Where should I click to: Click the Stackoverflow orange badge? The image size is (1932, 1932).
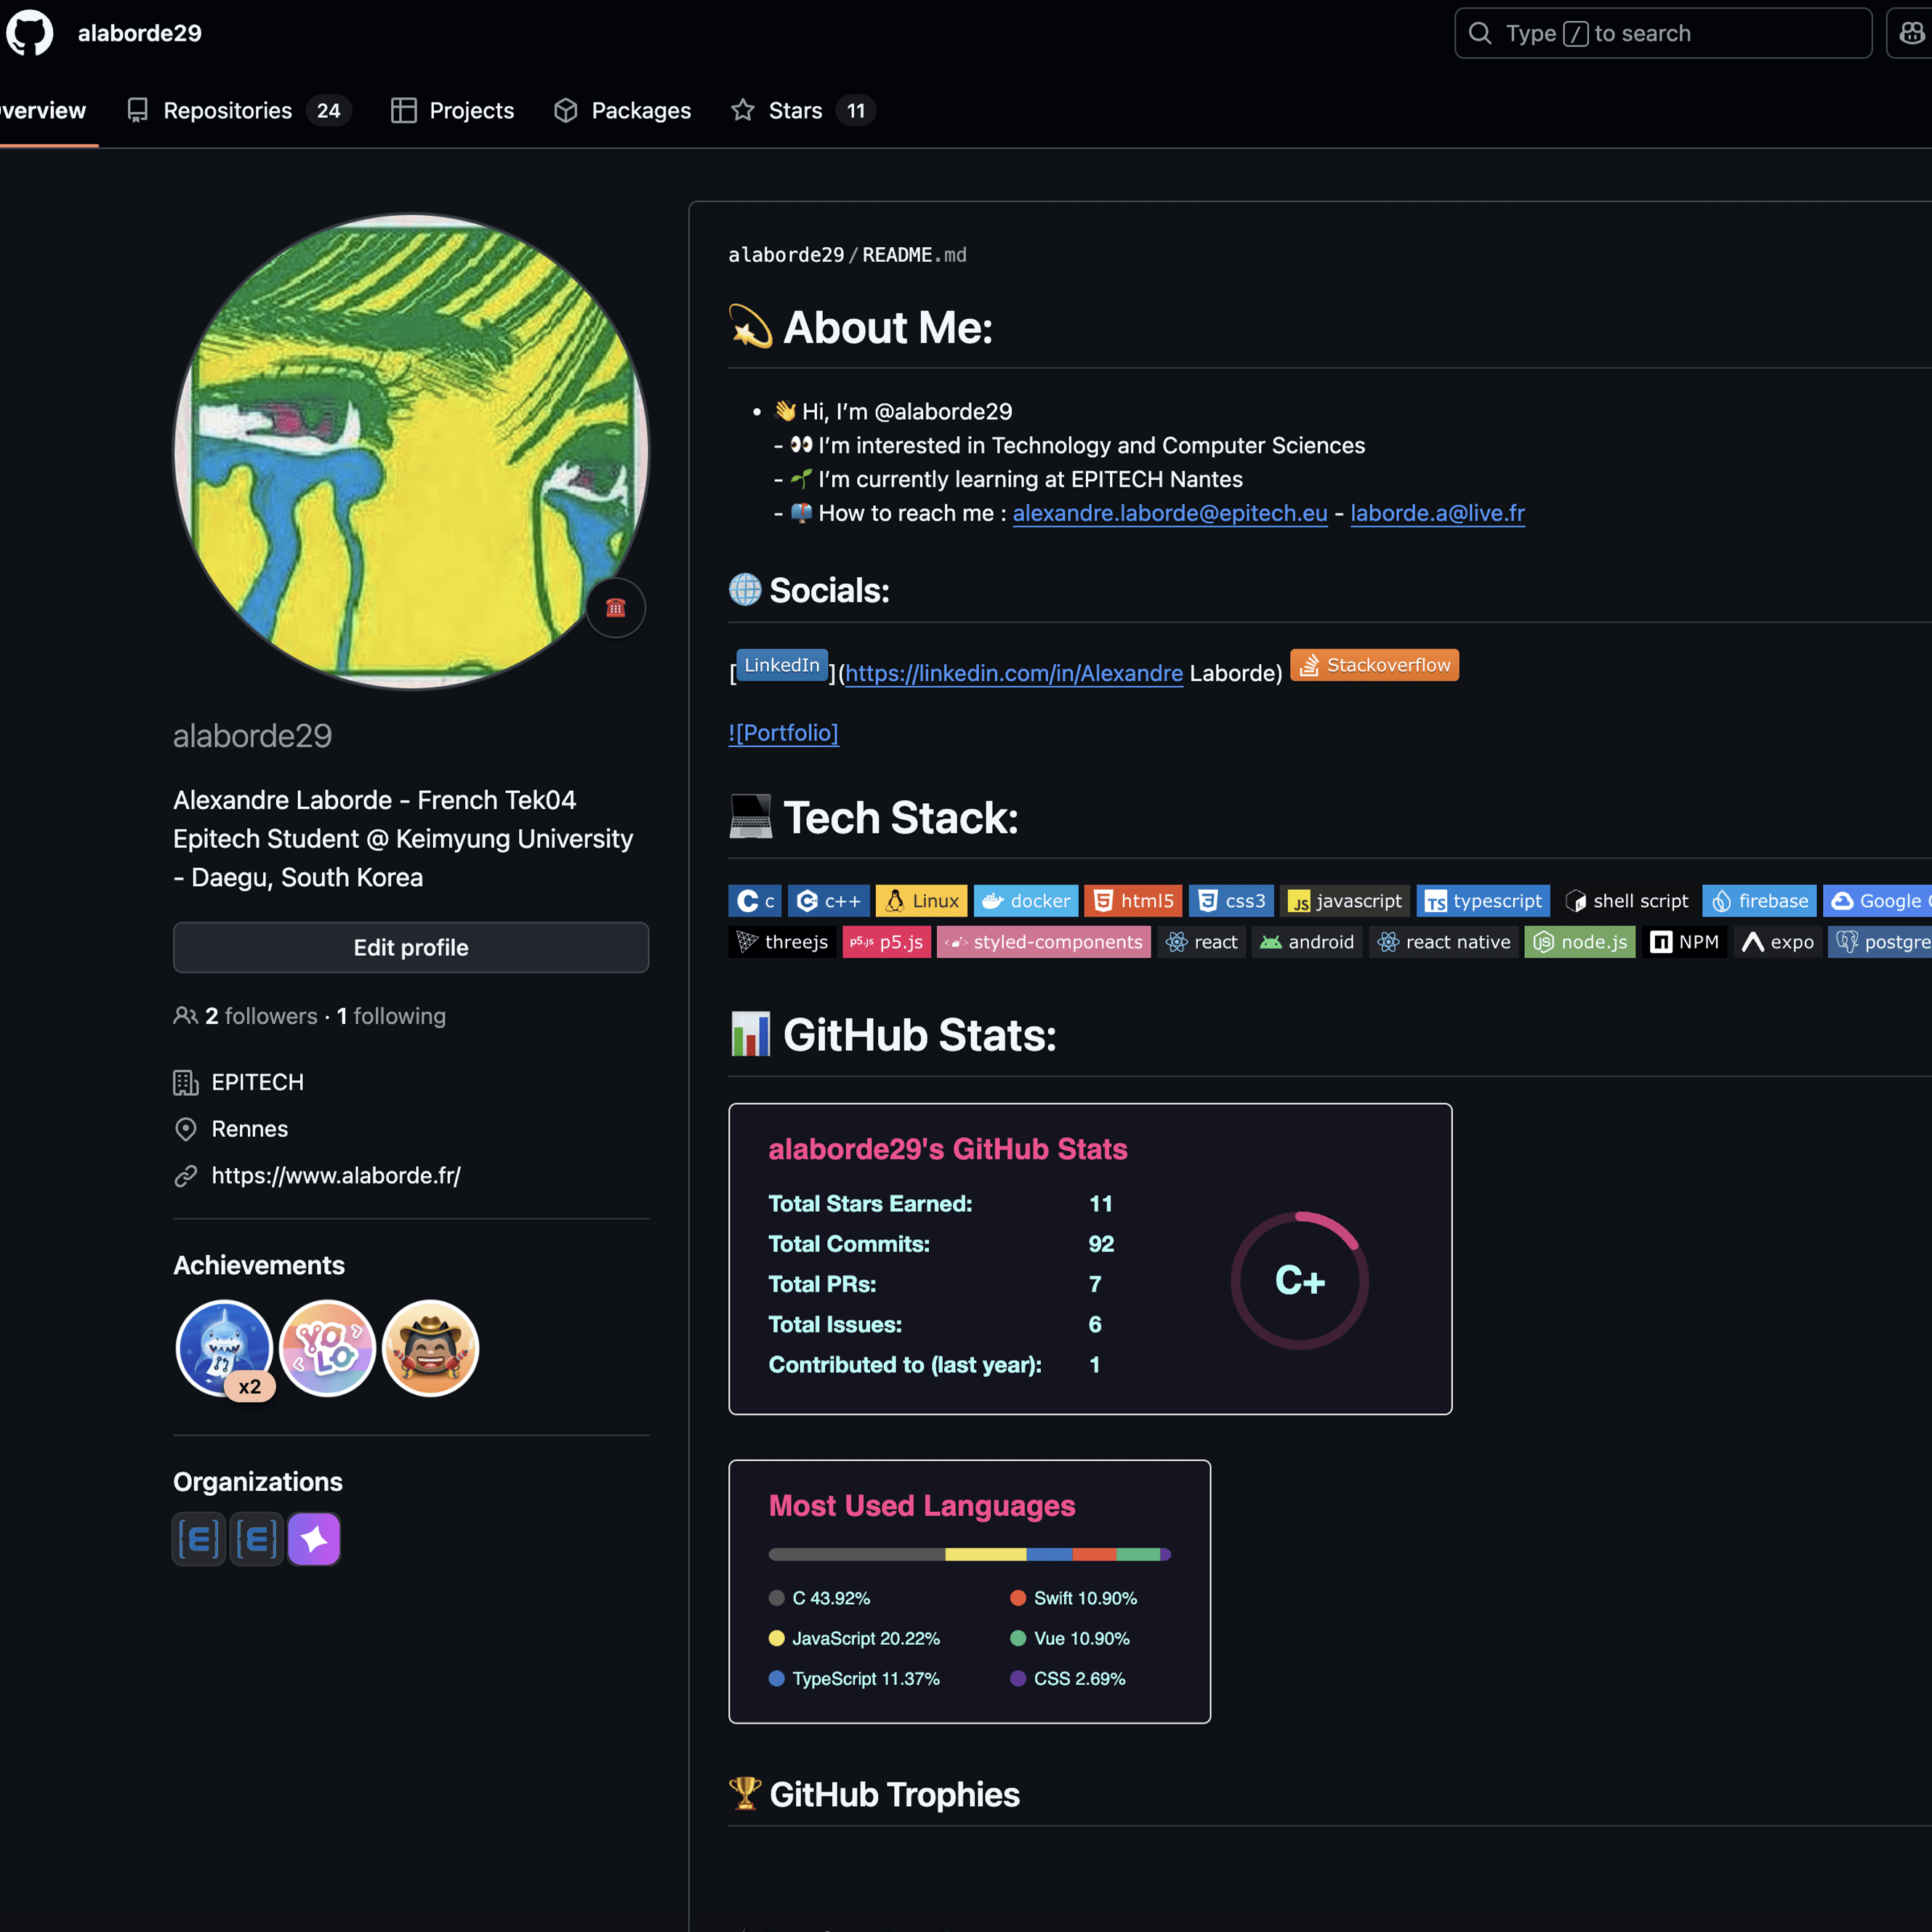pos(1374,665)
